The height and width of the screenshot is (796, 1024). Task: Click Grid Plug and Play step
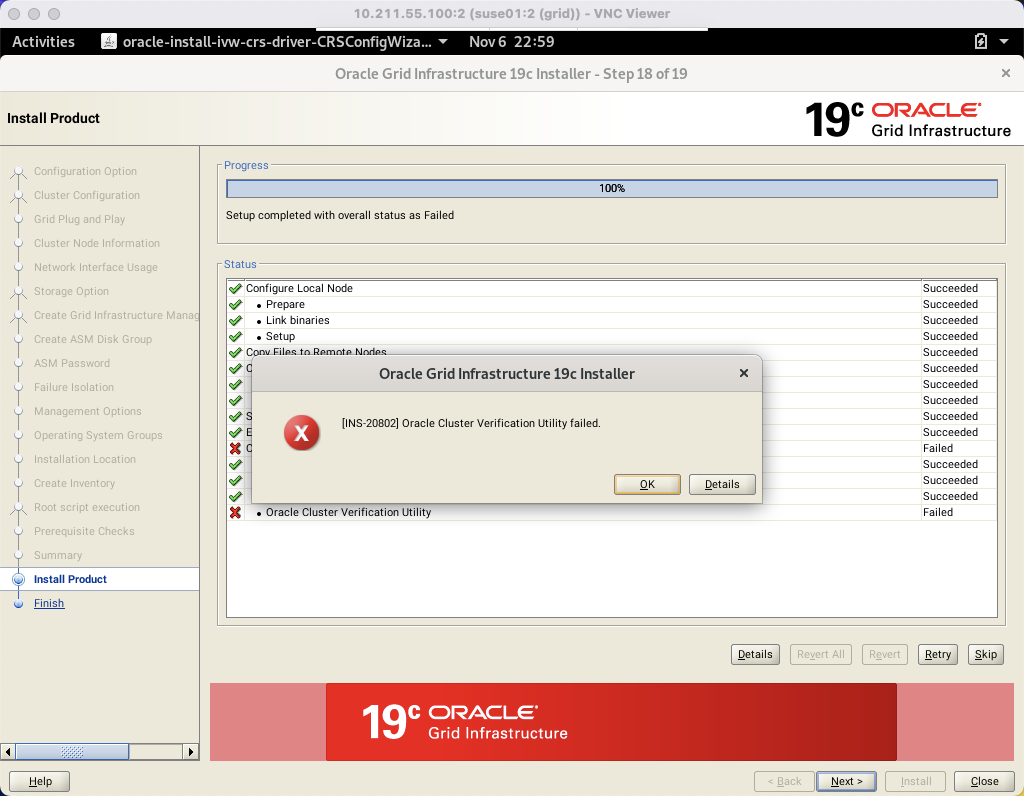[79, 219]
